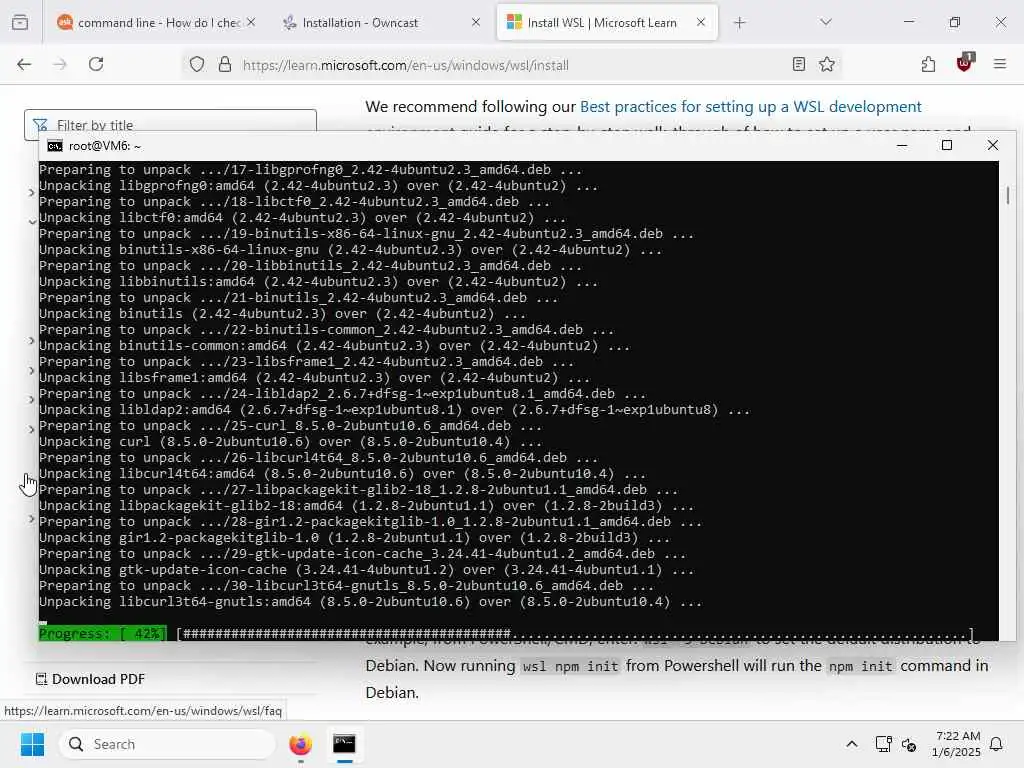Viewport: 1024px width, 768px height.
Task: Expand sidebar item beside libsframe1 line
Action: [x=31, y=370]
